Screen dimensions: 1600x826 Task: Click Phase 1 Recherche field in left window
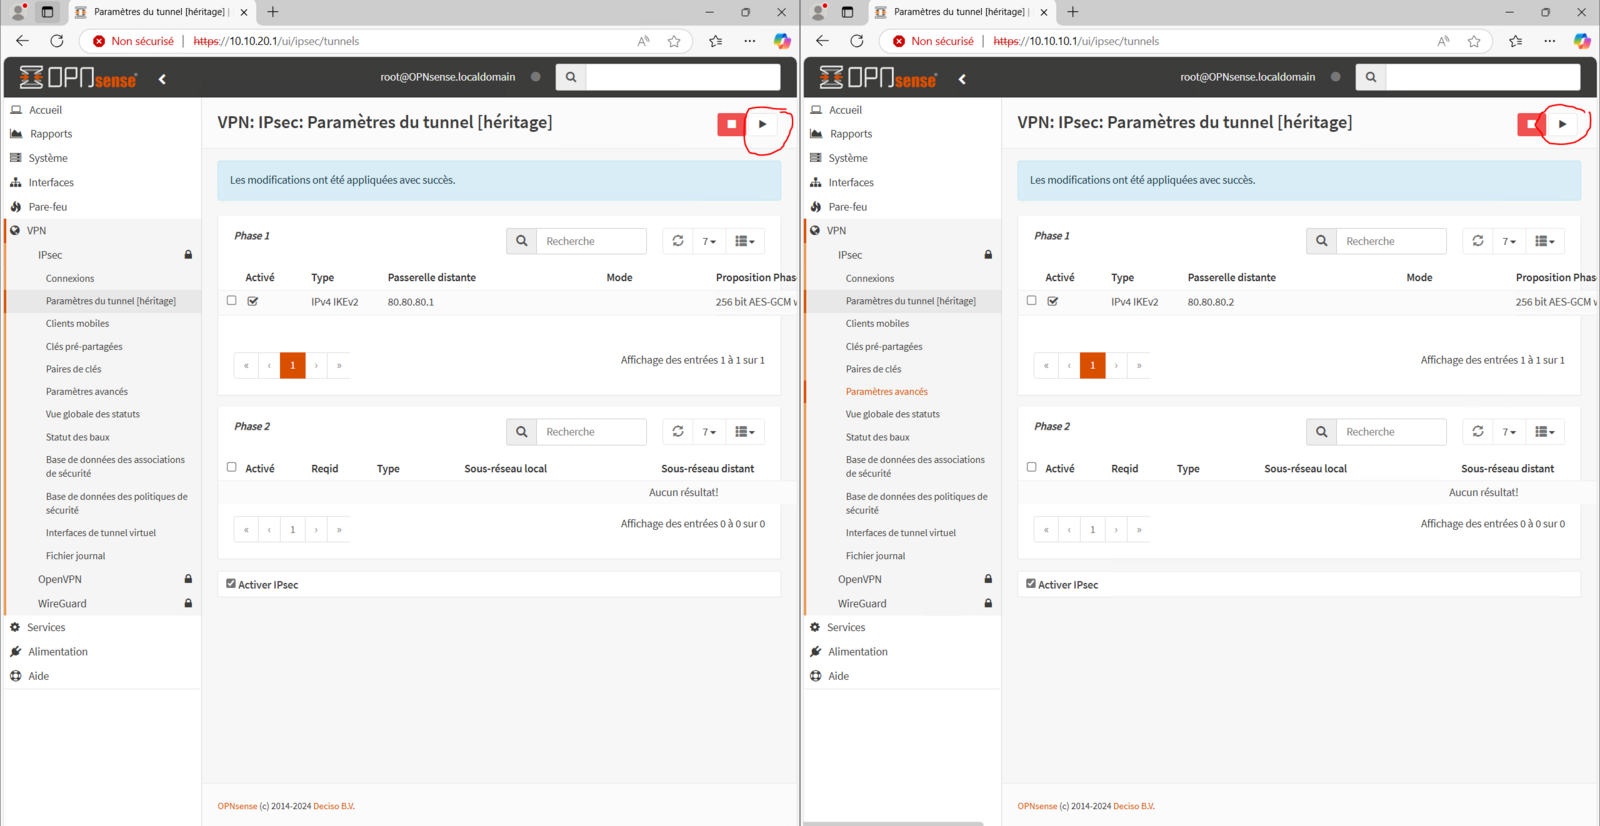coord(591,241)
